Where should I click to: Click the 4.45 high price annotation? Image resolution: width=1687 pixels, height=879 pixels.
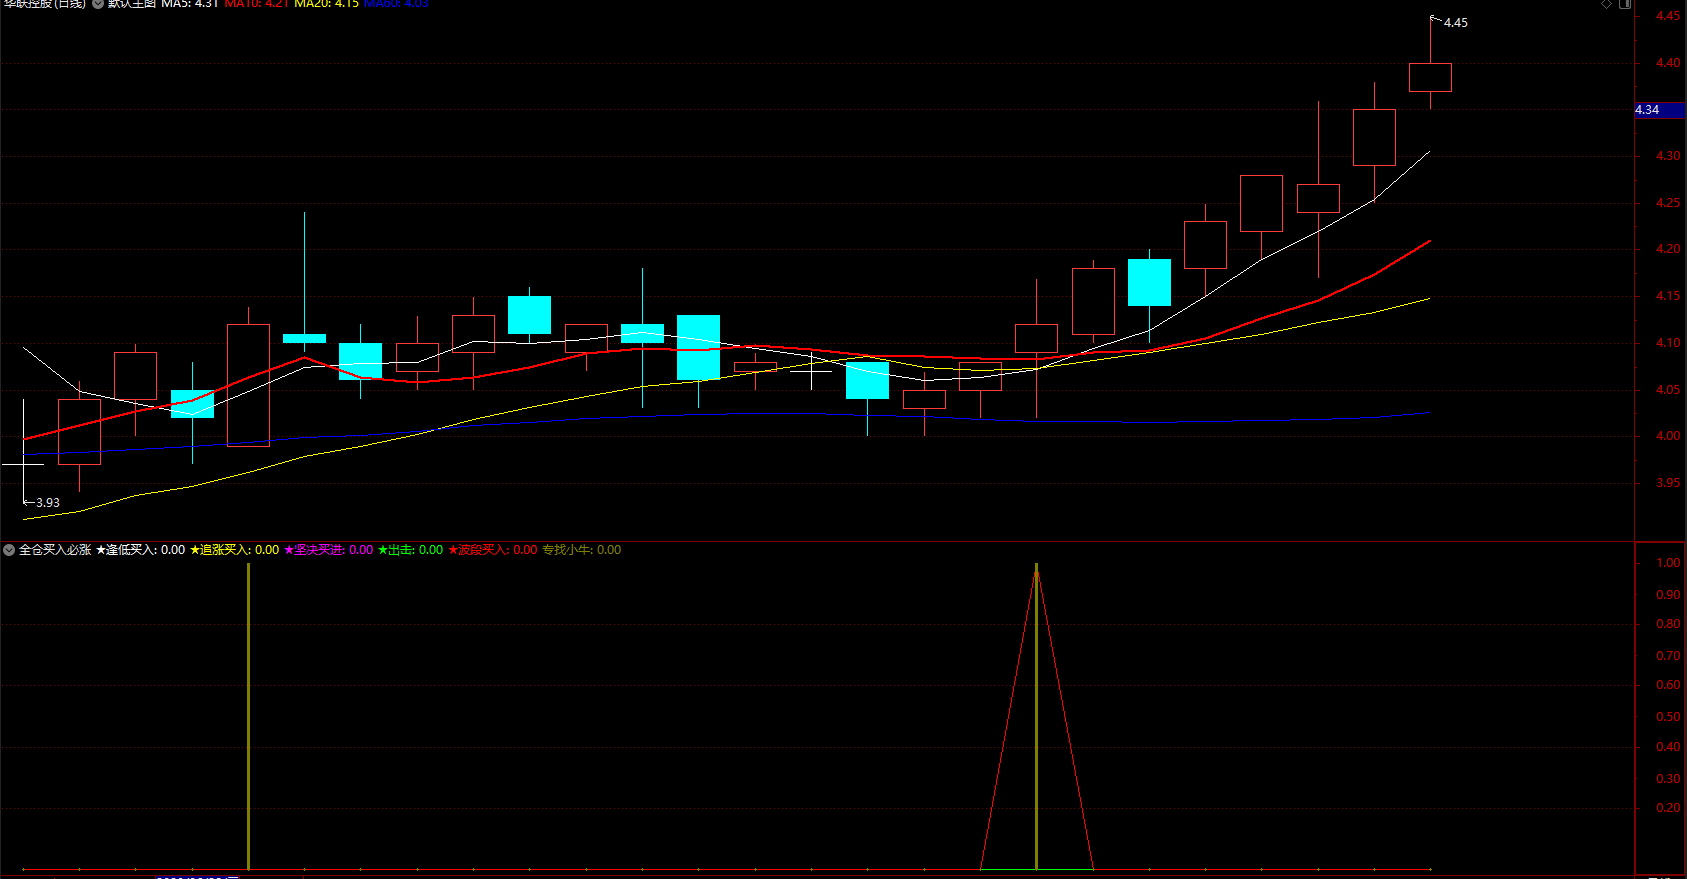[x=1455, y=22]
